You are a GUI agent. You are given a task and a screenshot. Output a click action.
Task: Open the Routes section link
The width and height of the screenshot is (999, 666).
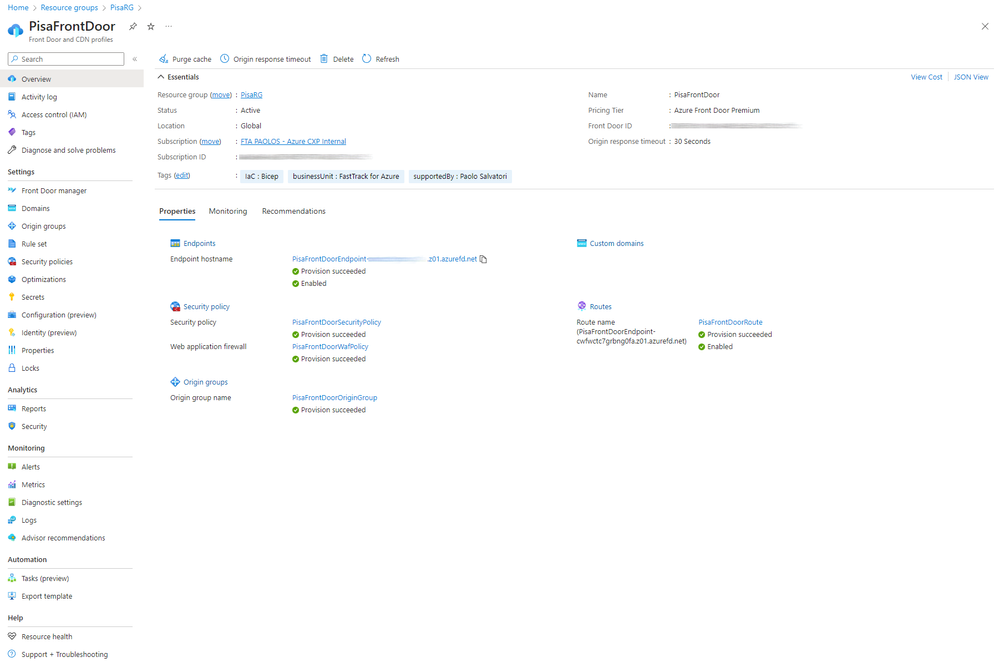pyautogui.click(x=600, y=307)
